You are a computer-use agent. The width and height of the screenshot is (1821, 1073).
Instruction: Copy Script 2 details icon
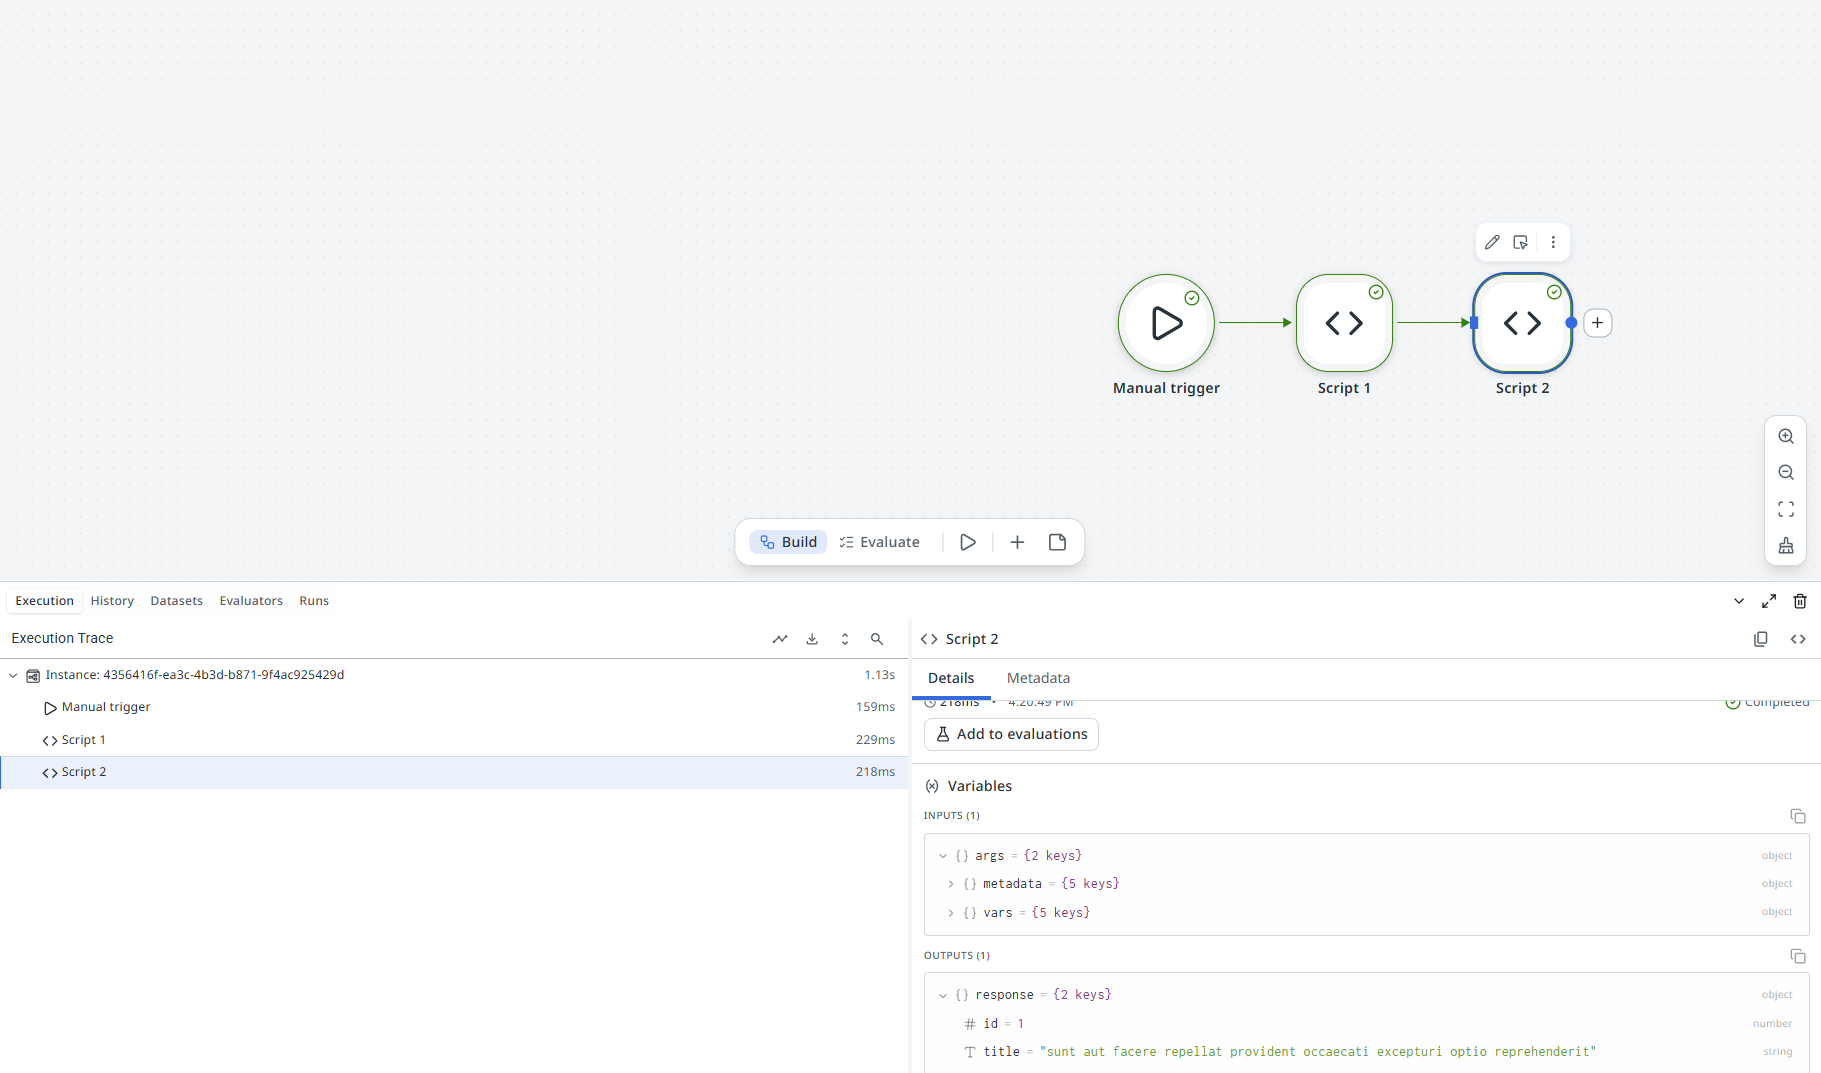coord(1761,639)
